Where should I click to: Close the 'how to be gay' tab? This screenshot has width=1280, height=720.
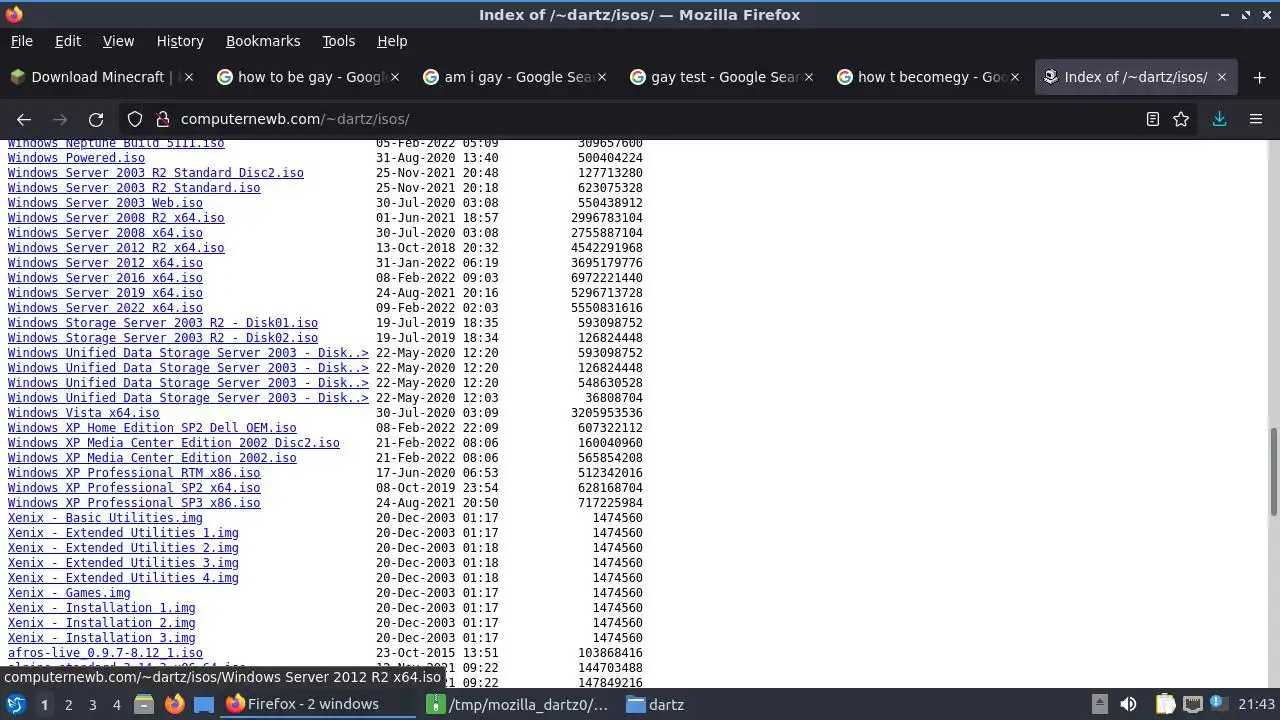coord(395,77)
